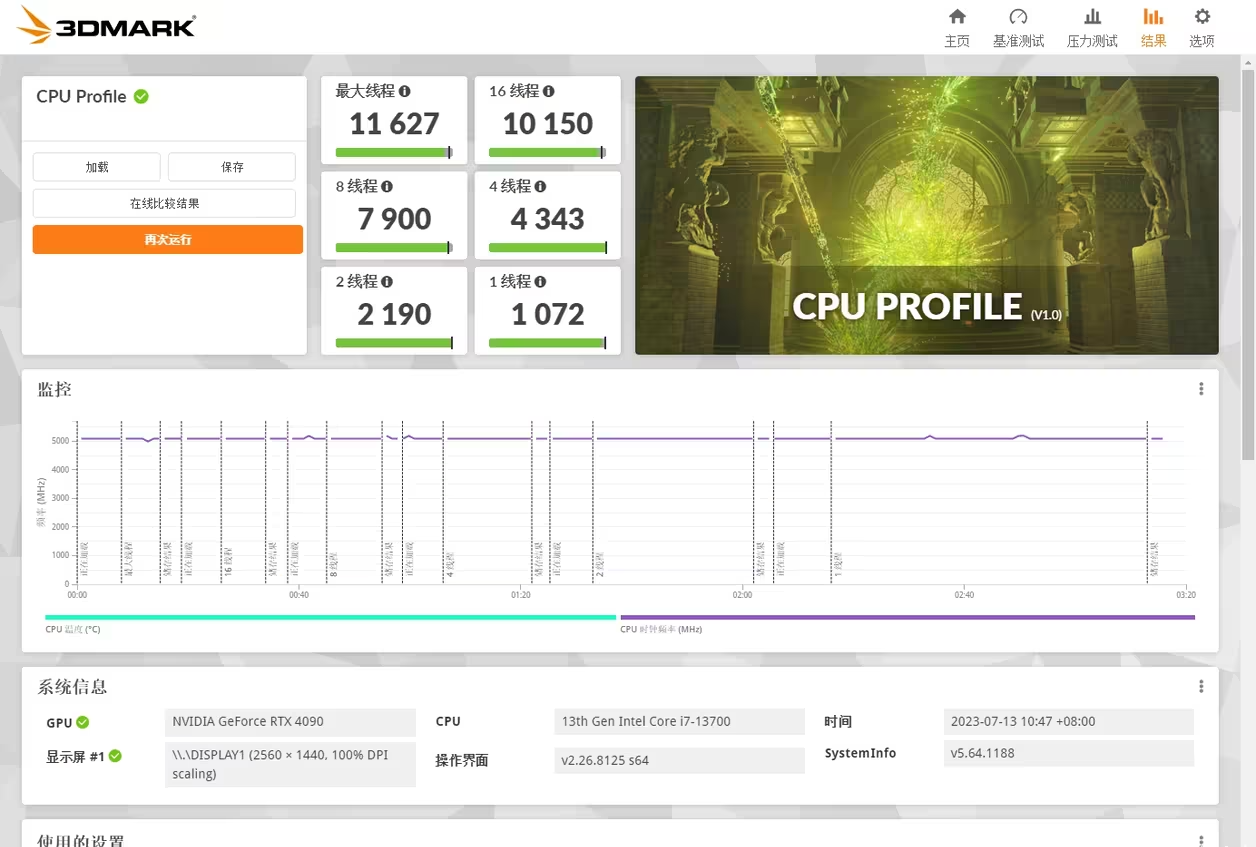Click the 系统信息 section heading
The height and width of the screenshot is (847, 1256).
[x=72, y=687]
